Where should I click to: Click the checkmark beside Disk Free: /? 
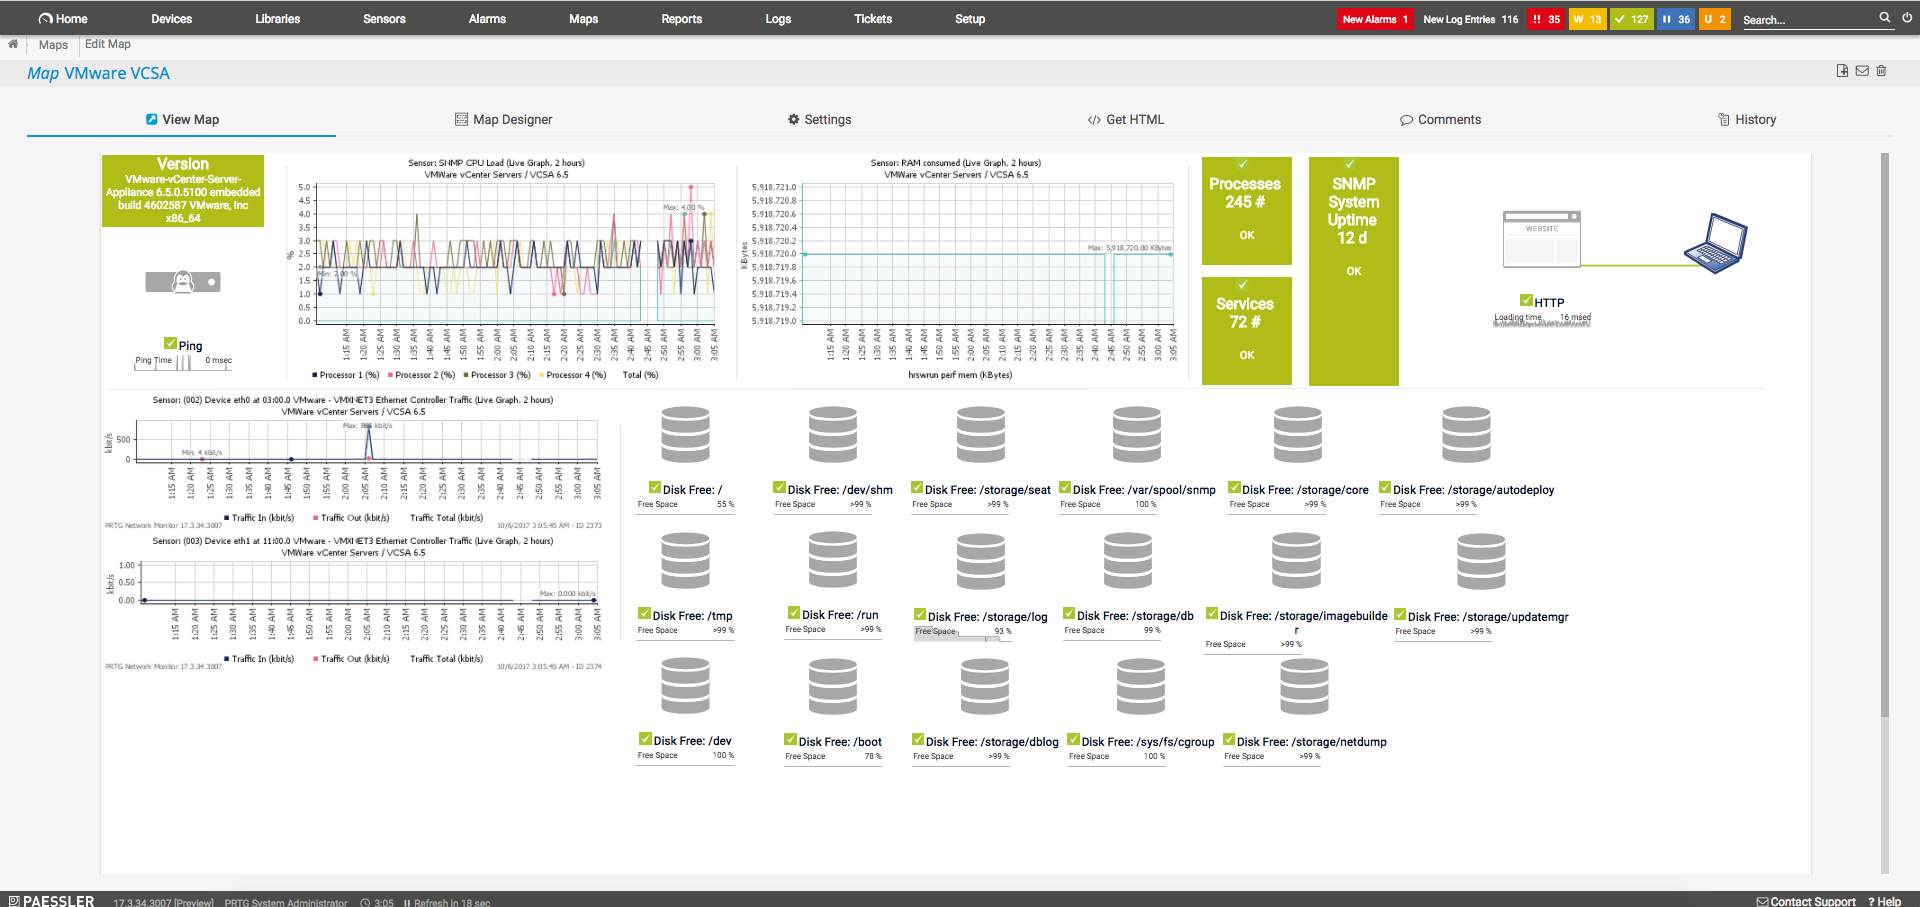click(x=655, y=487)
